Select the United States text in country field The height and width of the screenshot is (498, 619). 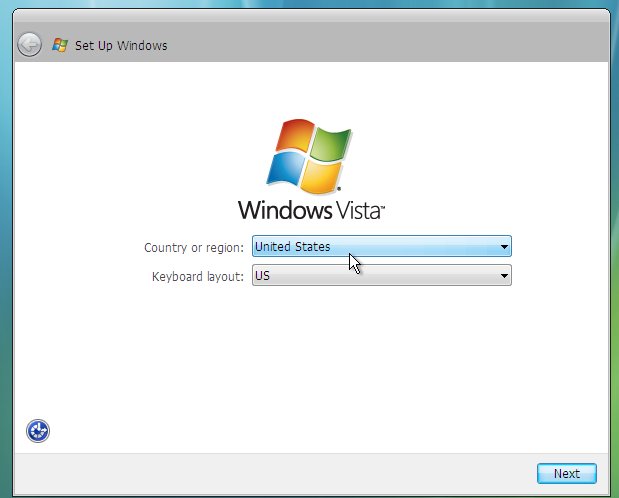(292, 246)
